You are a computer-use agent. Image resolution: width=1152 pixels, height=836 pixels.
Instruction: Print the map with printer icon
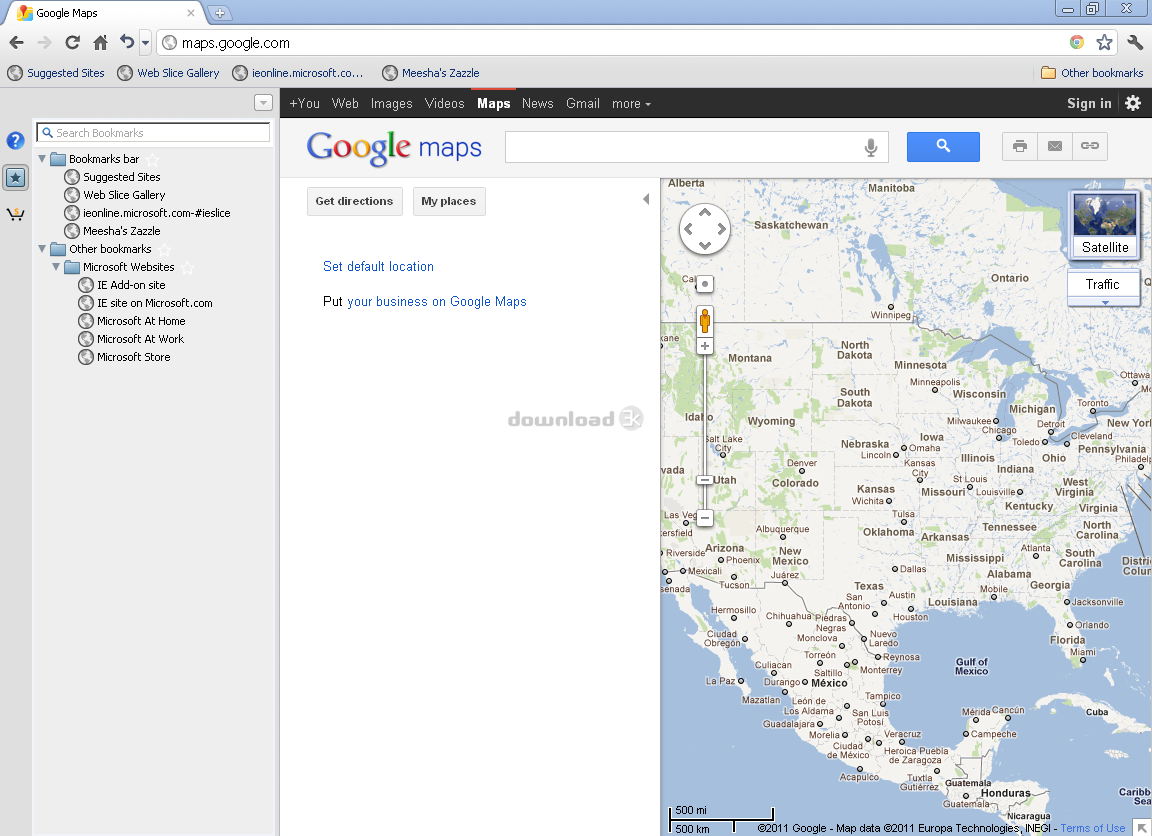(x=1020, y=146)
